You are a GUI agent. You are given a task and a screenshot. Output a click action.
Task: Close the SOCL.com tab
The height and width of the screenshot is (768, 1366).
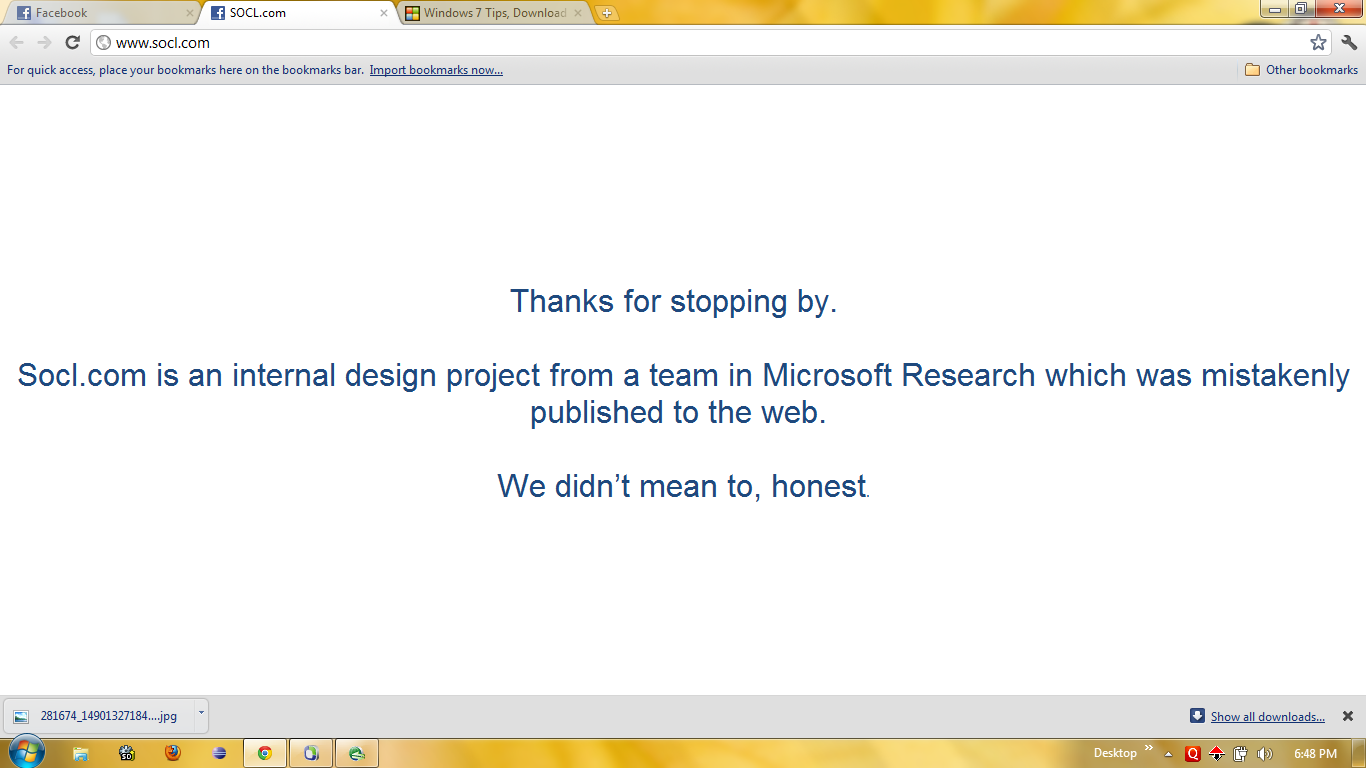(x=383, y=13)
